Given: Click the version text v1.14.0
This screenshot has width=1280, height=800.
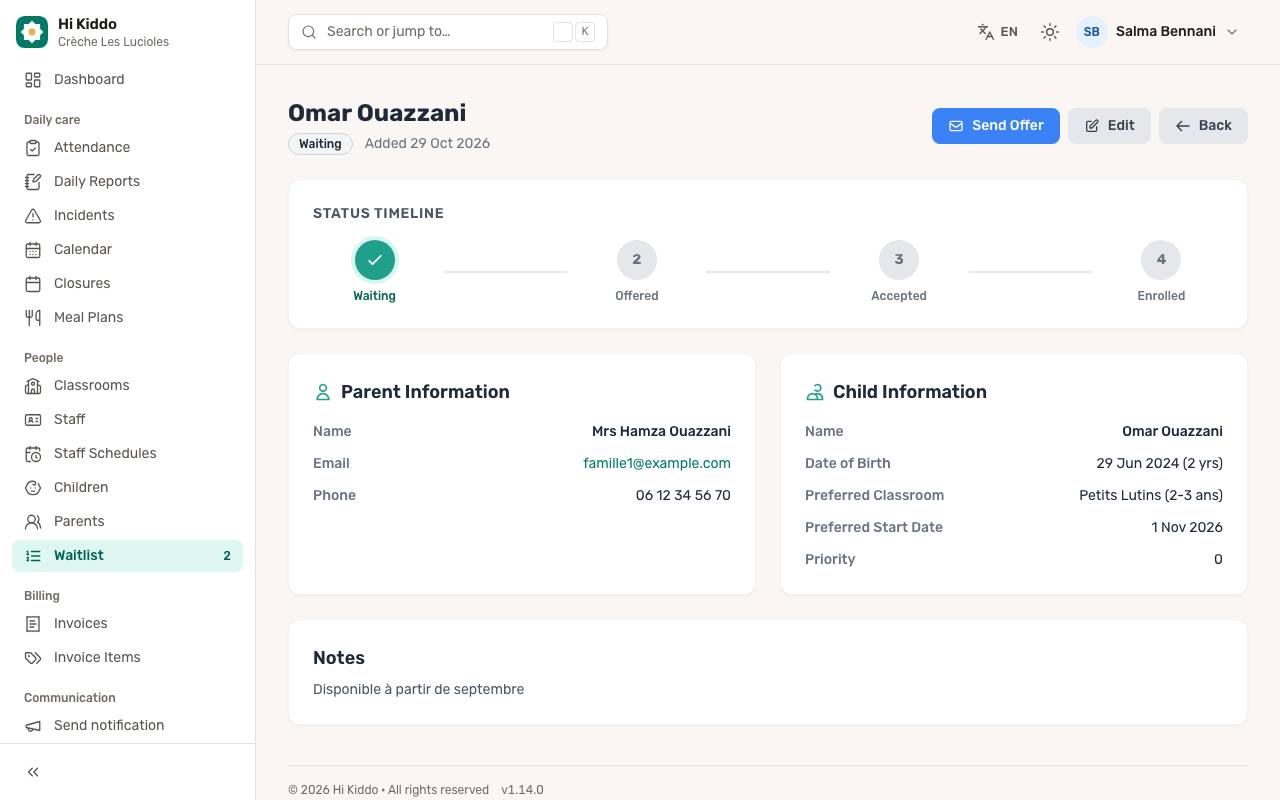Looking at the screenshot, I should 522,790.
